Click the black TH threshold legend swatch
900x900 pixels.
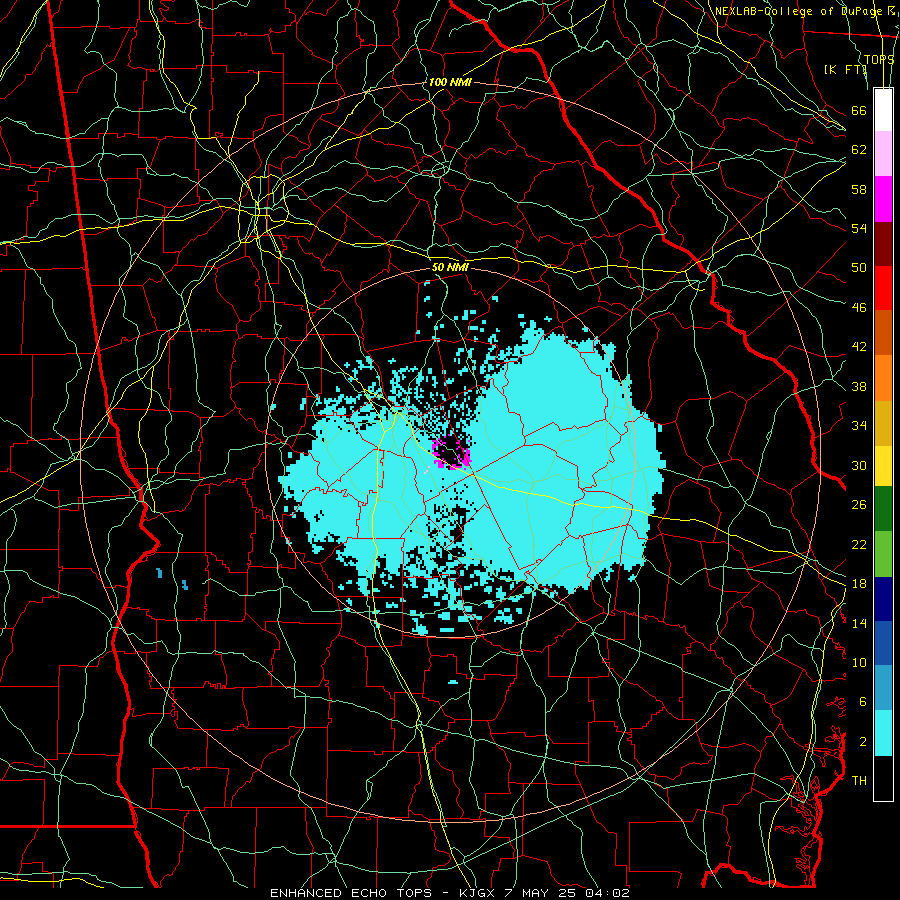(x=883, y=778)
